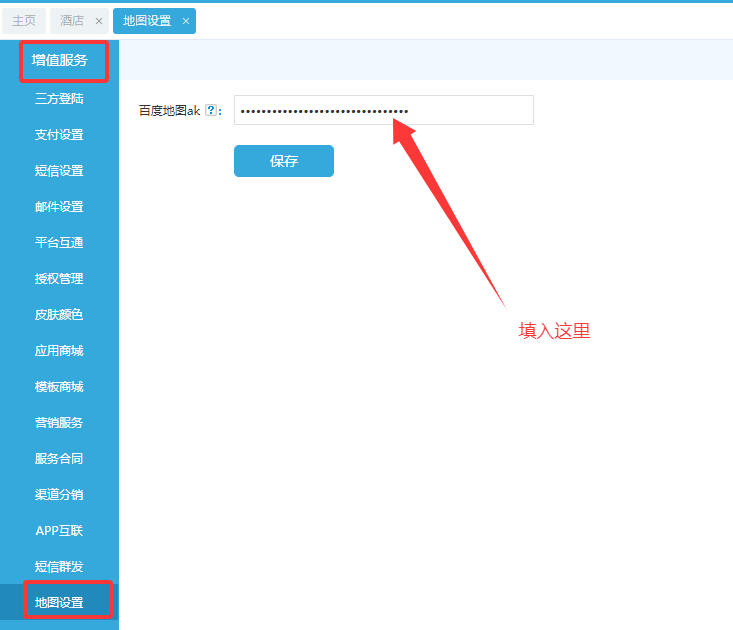Switch to the 主页 tab

point(24,21)
